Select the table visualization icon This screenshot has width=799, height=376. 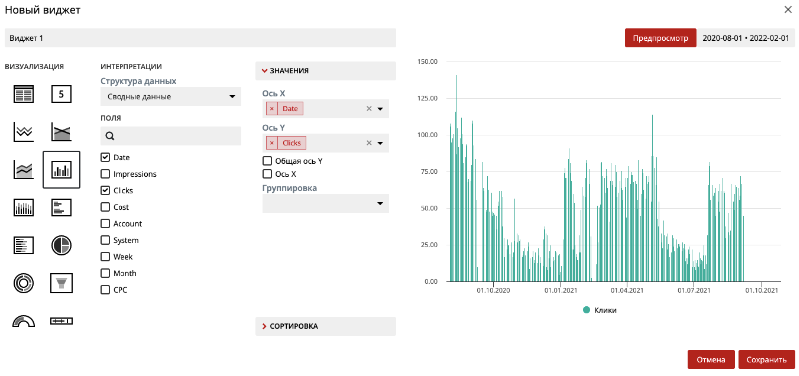pyautogui.click(x=23, y=94)
